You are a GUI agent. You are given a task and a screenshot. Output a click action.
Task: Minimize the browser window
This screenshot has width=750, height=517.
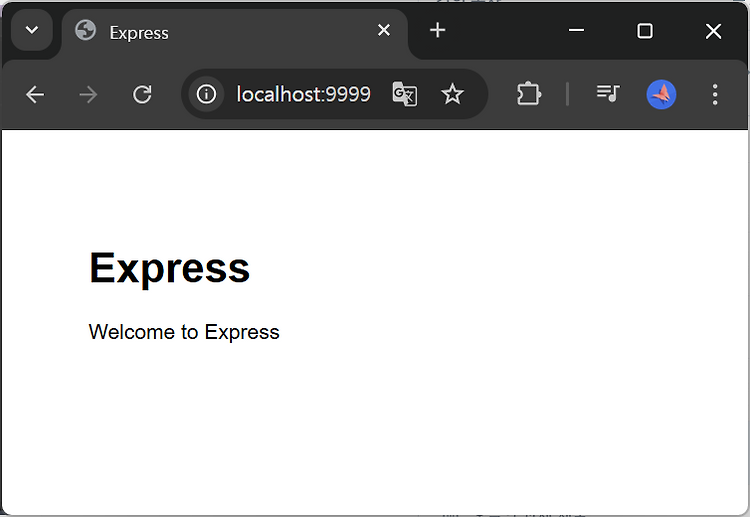pyautogui.click(x=576, y=31)
